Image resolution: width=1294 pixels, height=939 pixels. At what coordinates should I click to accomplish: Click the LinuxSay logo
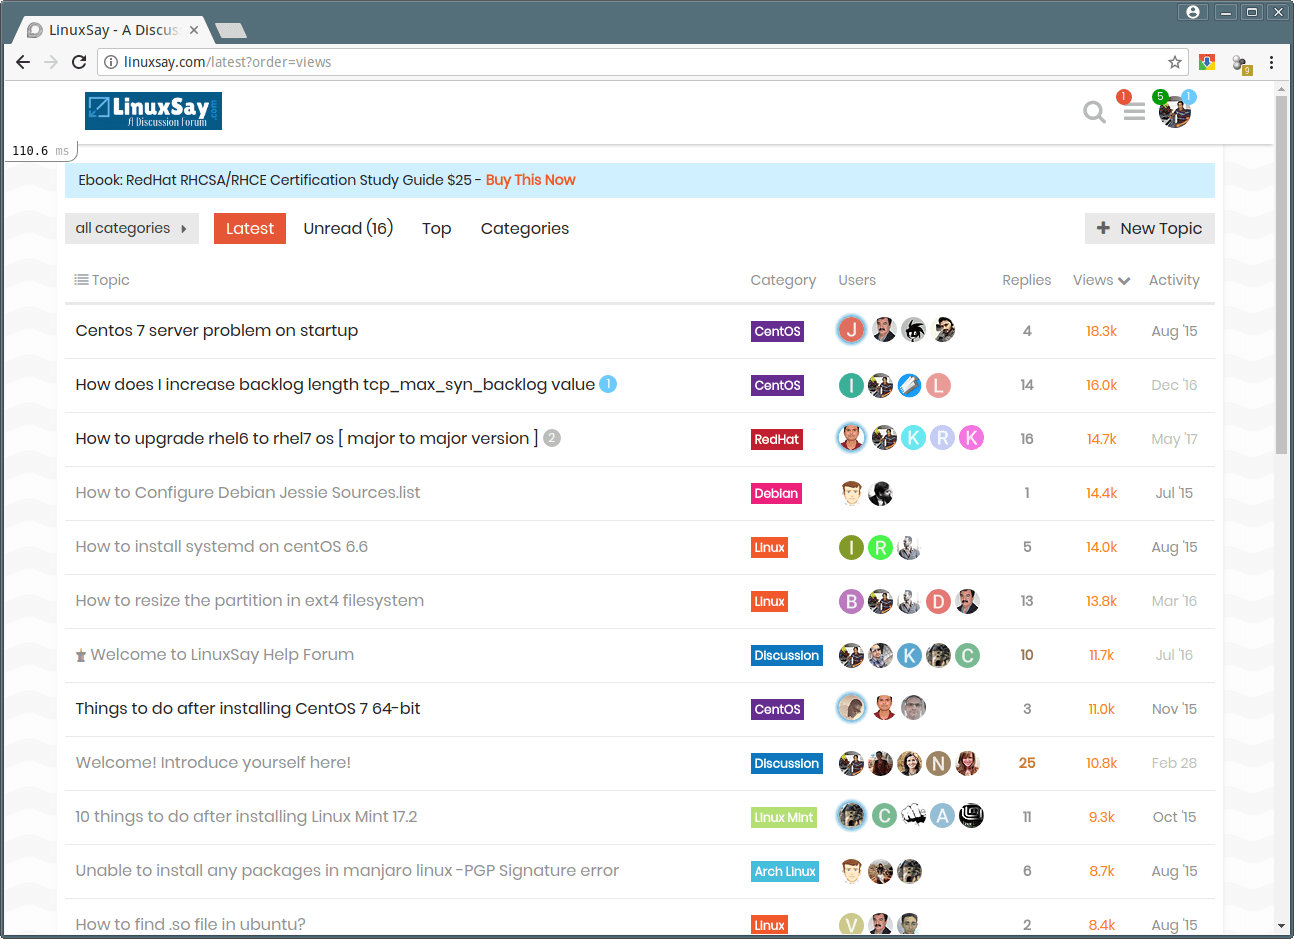(x=153, y=111)
